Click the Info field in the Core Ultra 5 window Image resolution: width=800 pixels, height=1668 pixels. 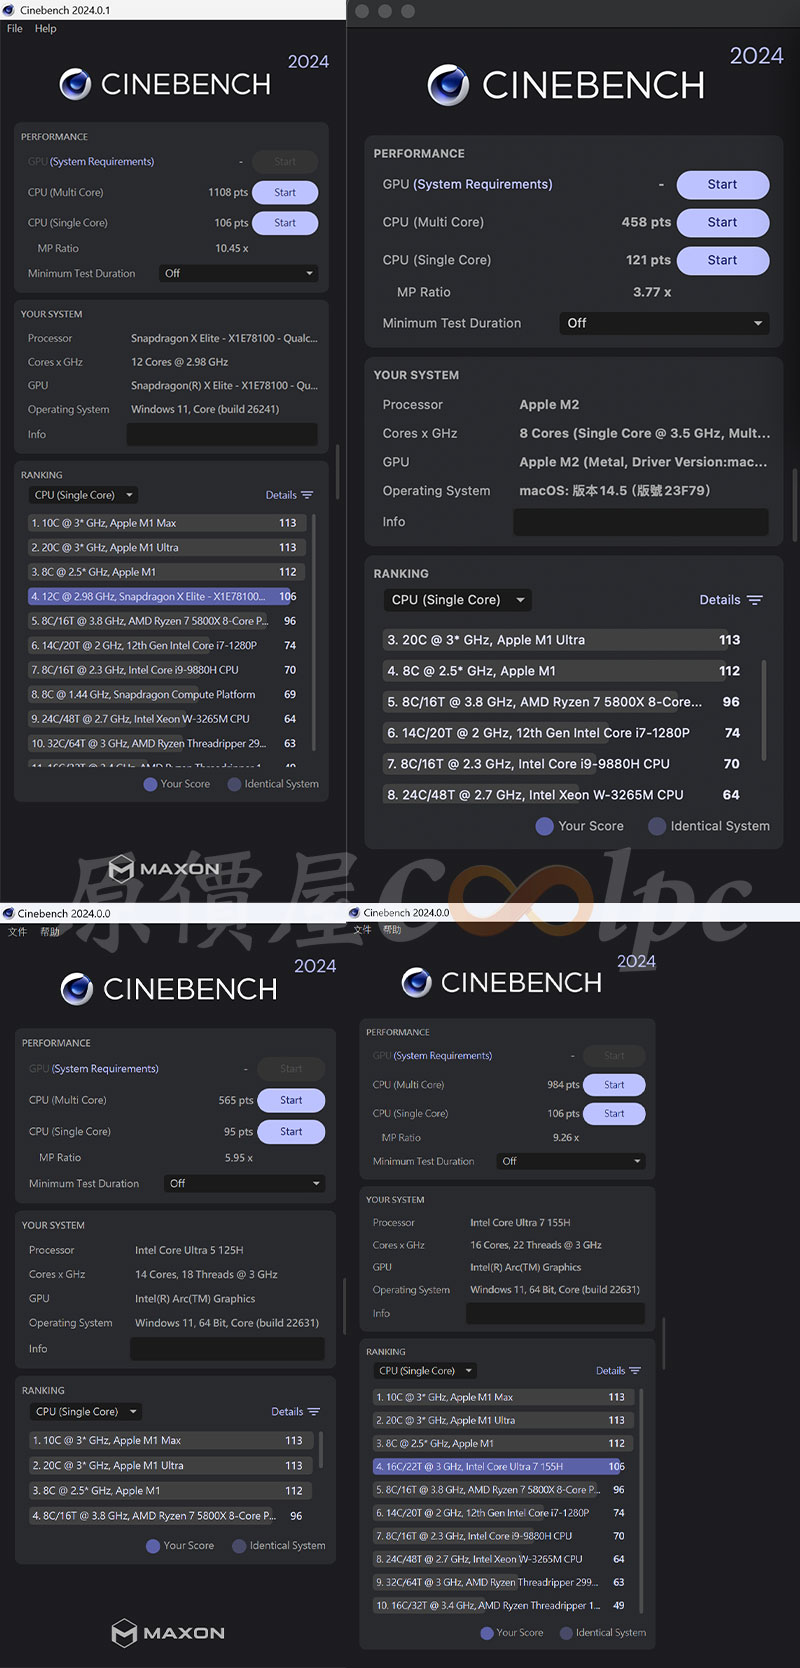point(227,1349)
